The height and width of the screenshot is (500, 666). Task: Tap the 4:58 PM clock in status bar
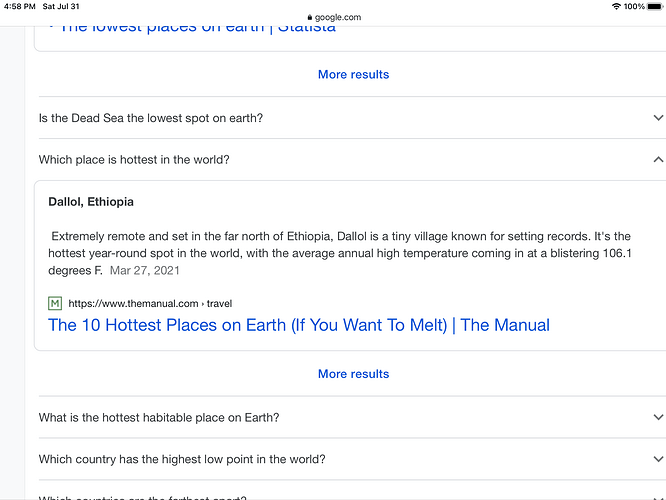pos(19,6)
